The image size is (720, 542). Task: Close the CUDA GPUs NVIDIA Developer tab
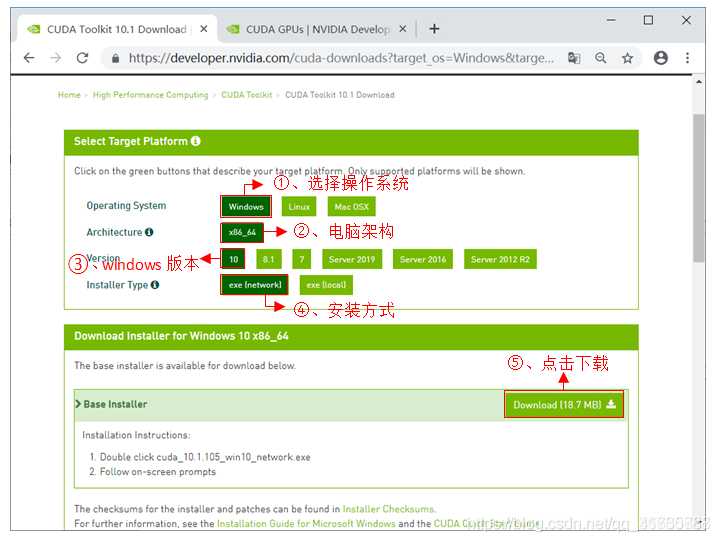[403, 29]
